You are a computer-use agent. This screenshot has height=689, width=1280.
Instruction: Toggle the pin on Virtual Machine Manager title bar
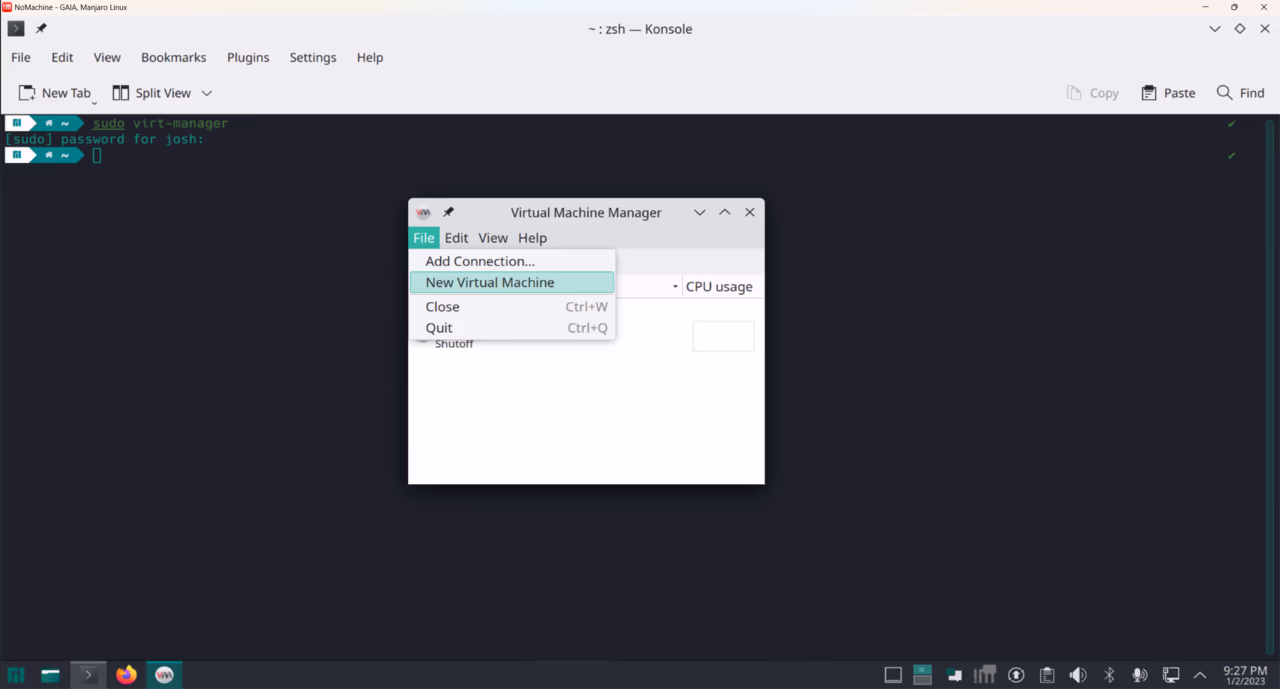click(447, 212)
